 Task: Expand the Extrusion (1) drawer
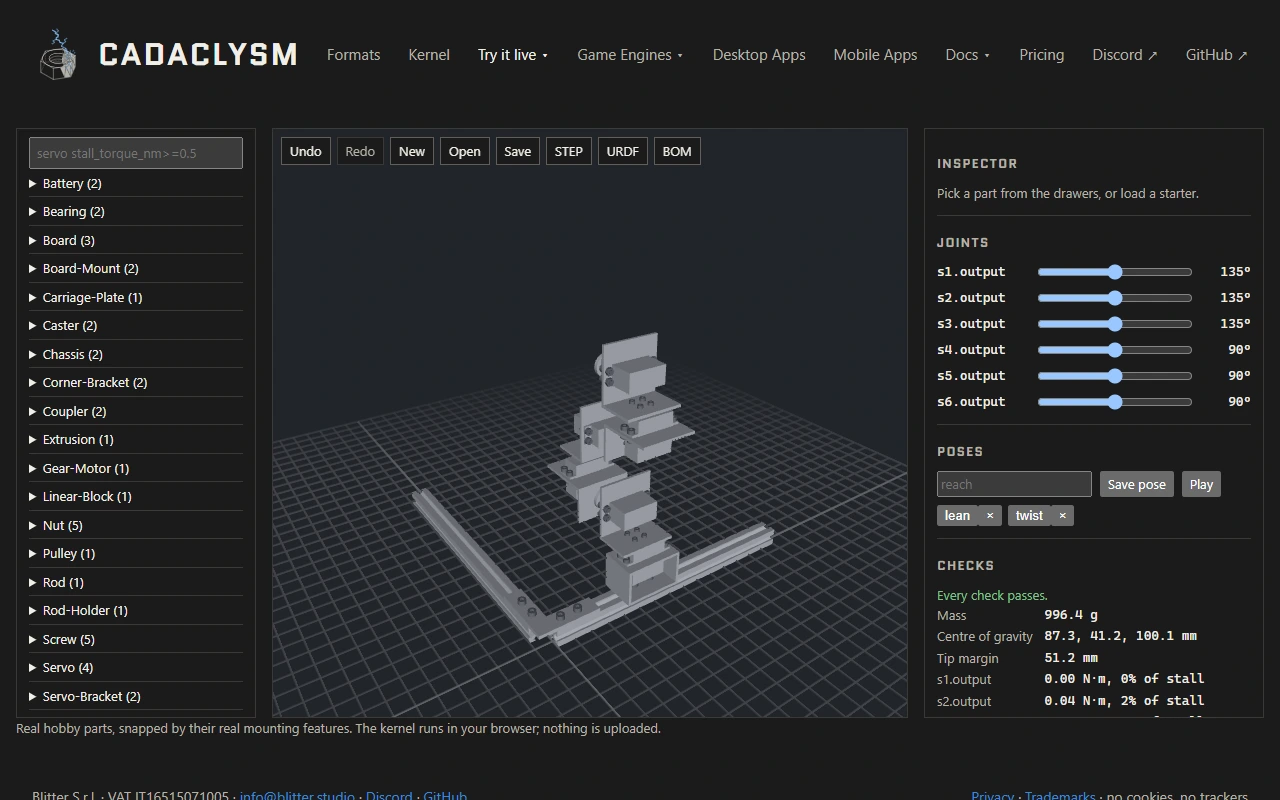136,440
